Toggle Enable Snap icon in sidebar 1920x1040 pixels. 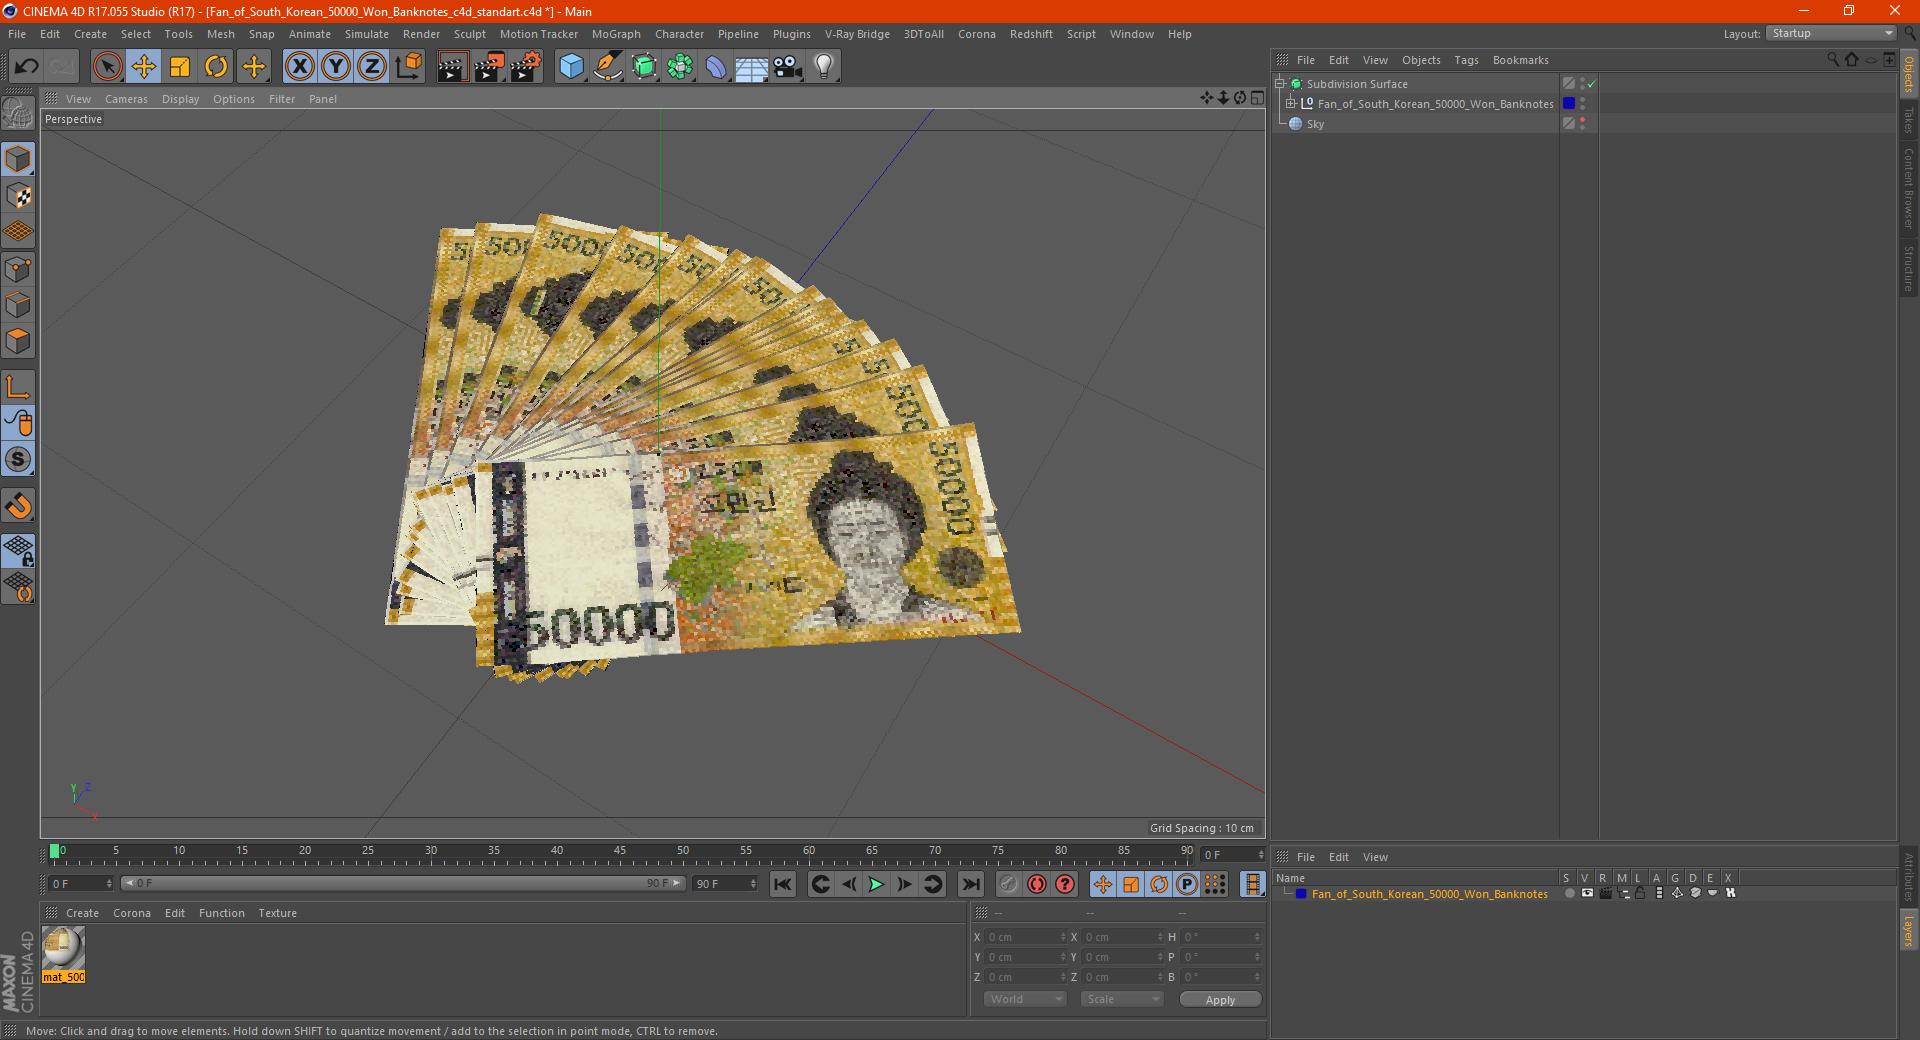point(18,506)
